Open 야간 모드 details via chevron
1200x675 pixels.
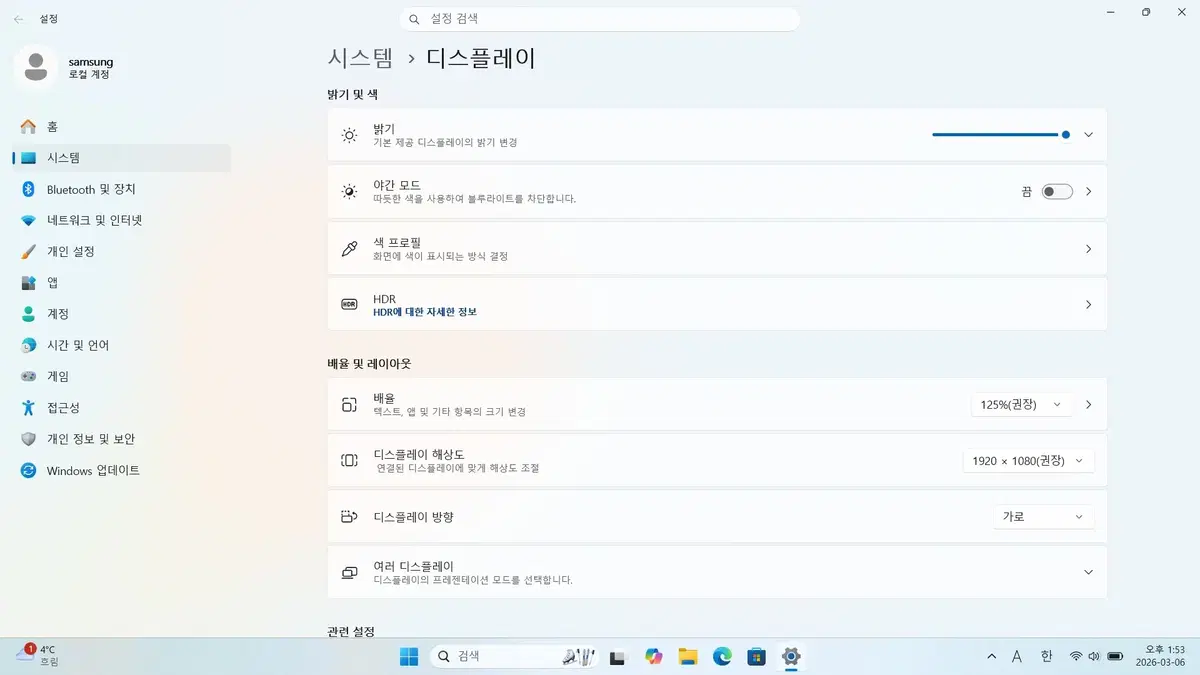(1089, 191)
